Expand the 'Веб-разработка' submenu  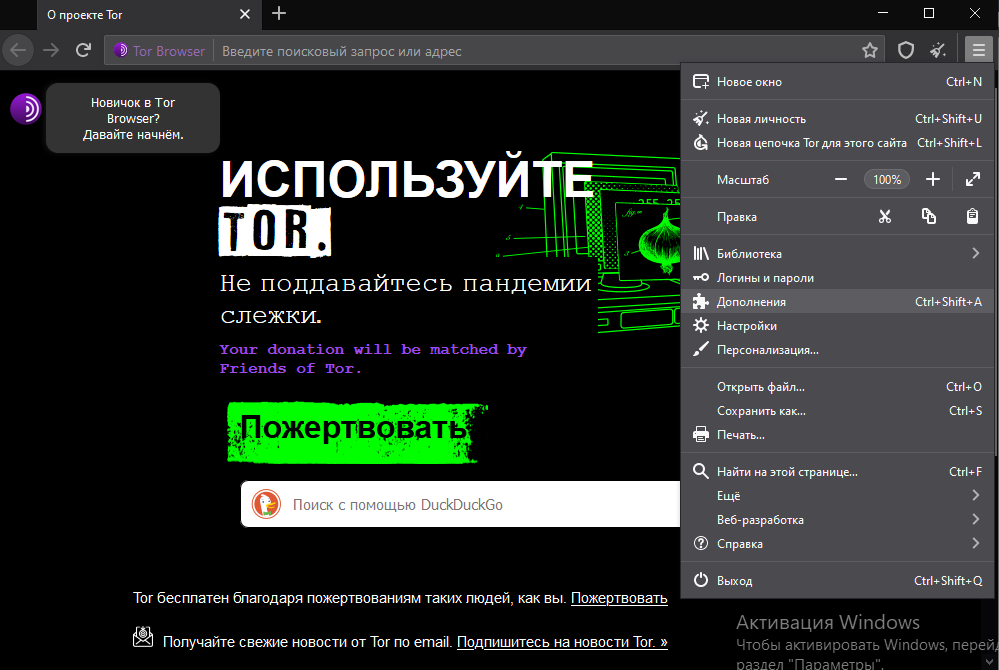pyautogui.click(x=837, y=520)
